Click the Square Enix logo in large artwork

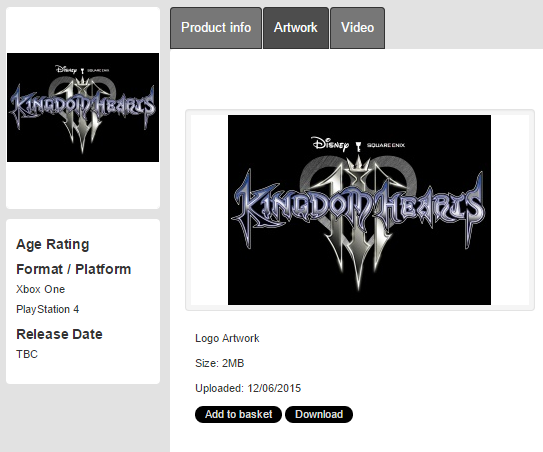pyautogui.click(x=385, y=145)
